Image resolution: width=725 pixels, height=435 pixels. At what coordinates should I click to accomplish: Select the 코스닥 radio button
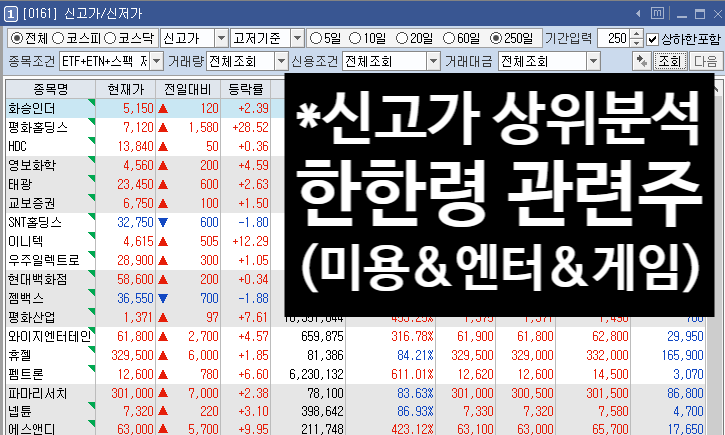tap(110, 38)
